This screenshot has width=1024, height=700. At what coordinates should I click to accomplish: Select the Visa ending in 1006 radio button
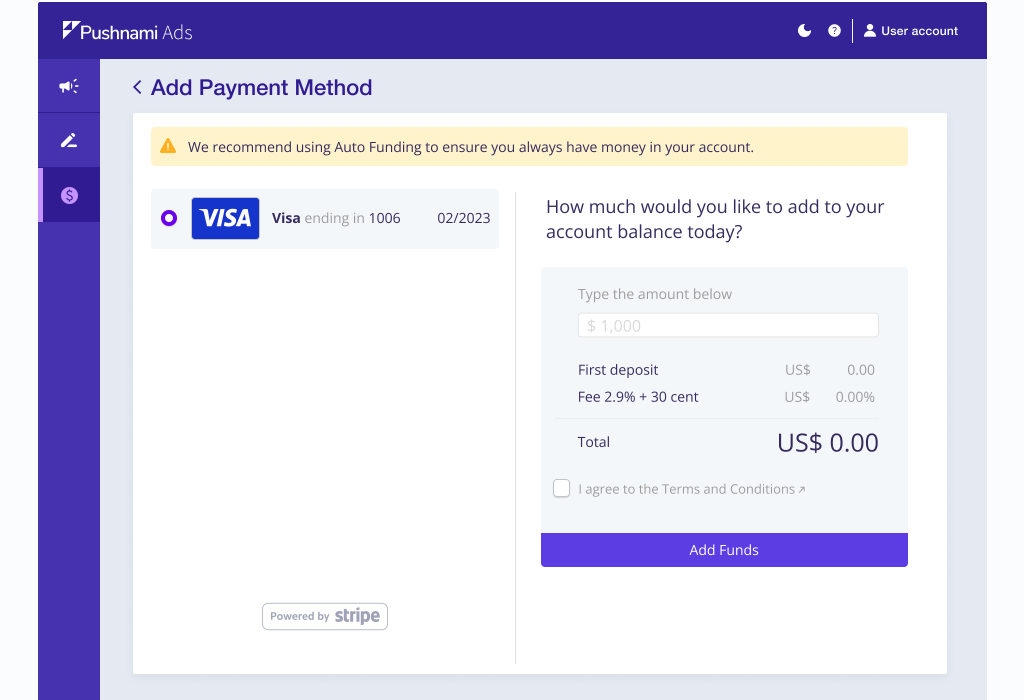pos(169,218)
